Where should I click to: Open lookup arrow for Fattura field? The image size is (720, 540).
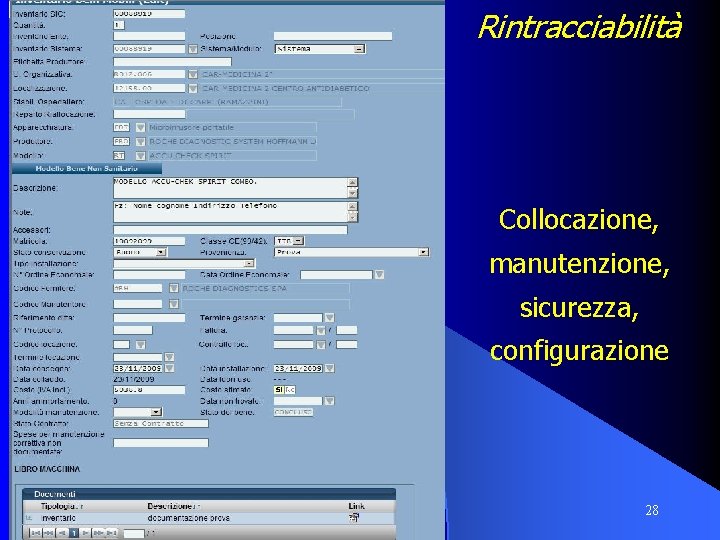pyautogui.click(x=321, y=331)
